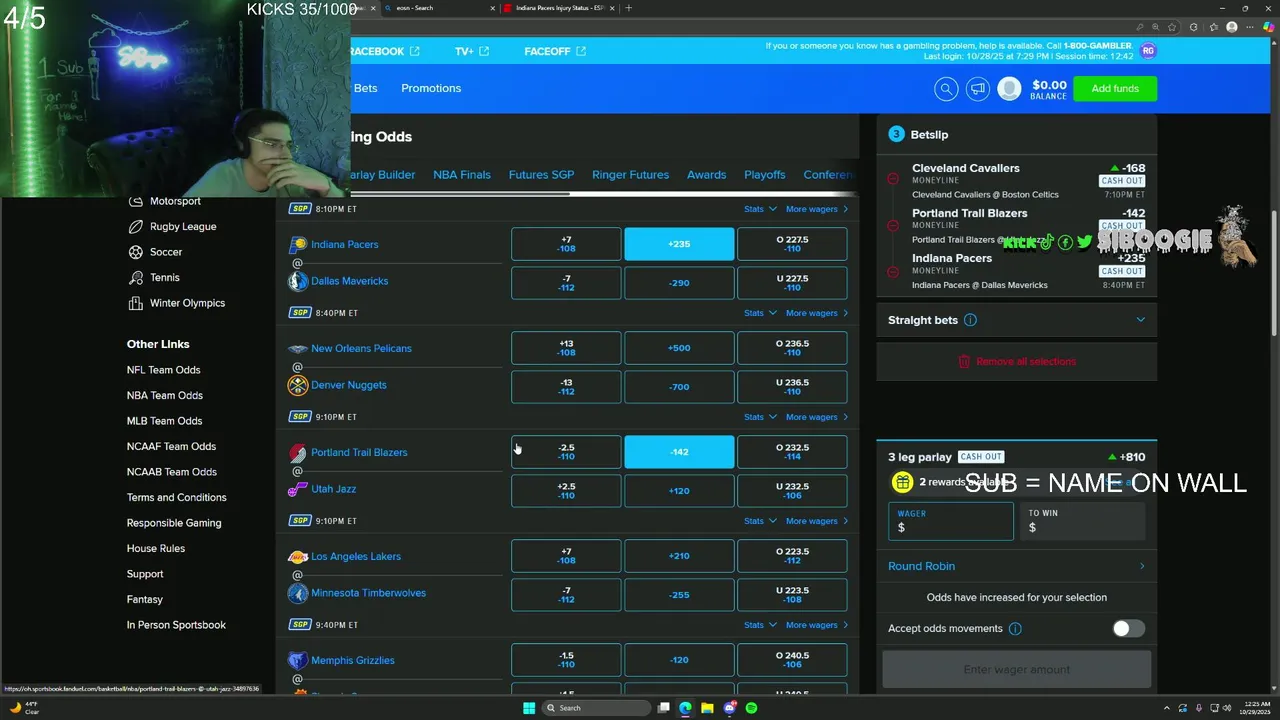Select Utah Jazz +120 moneyline
The height and width of the screenshot is (720, 1280).
679,491
